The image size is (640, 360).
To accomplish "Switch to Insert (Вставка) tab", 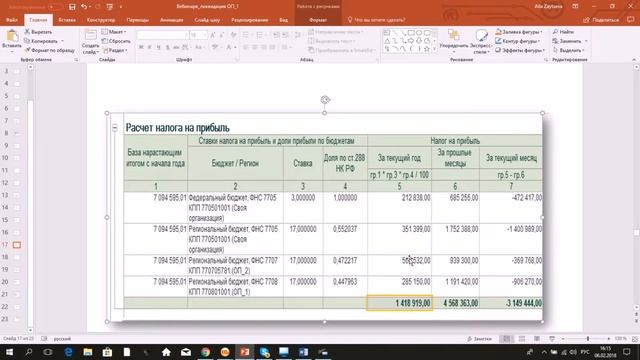I will click(x=67, y=20).
